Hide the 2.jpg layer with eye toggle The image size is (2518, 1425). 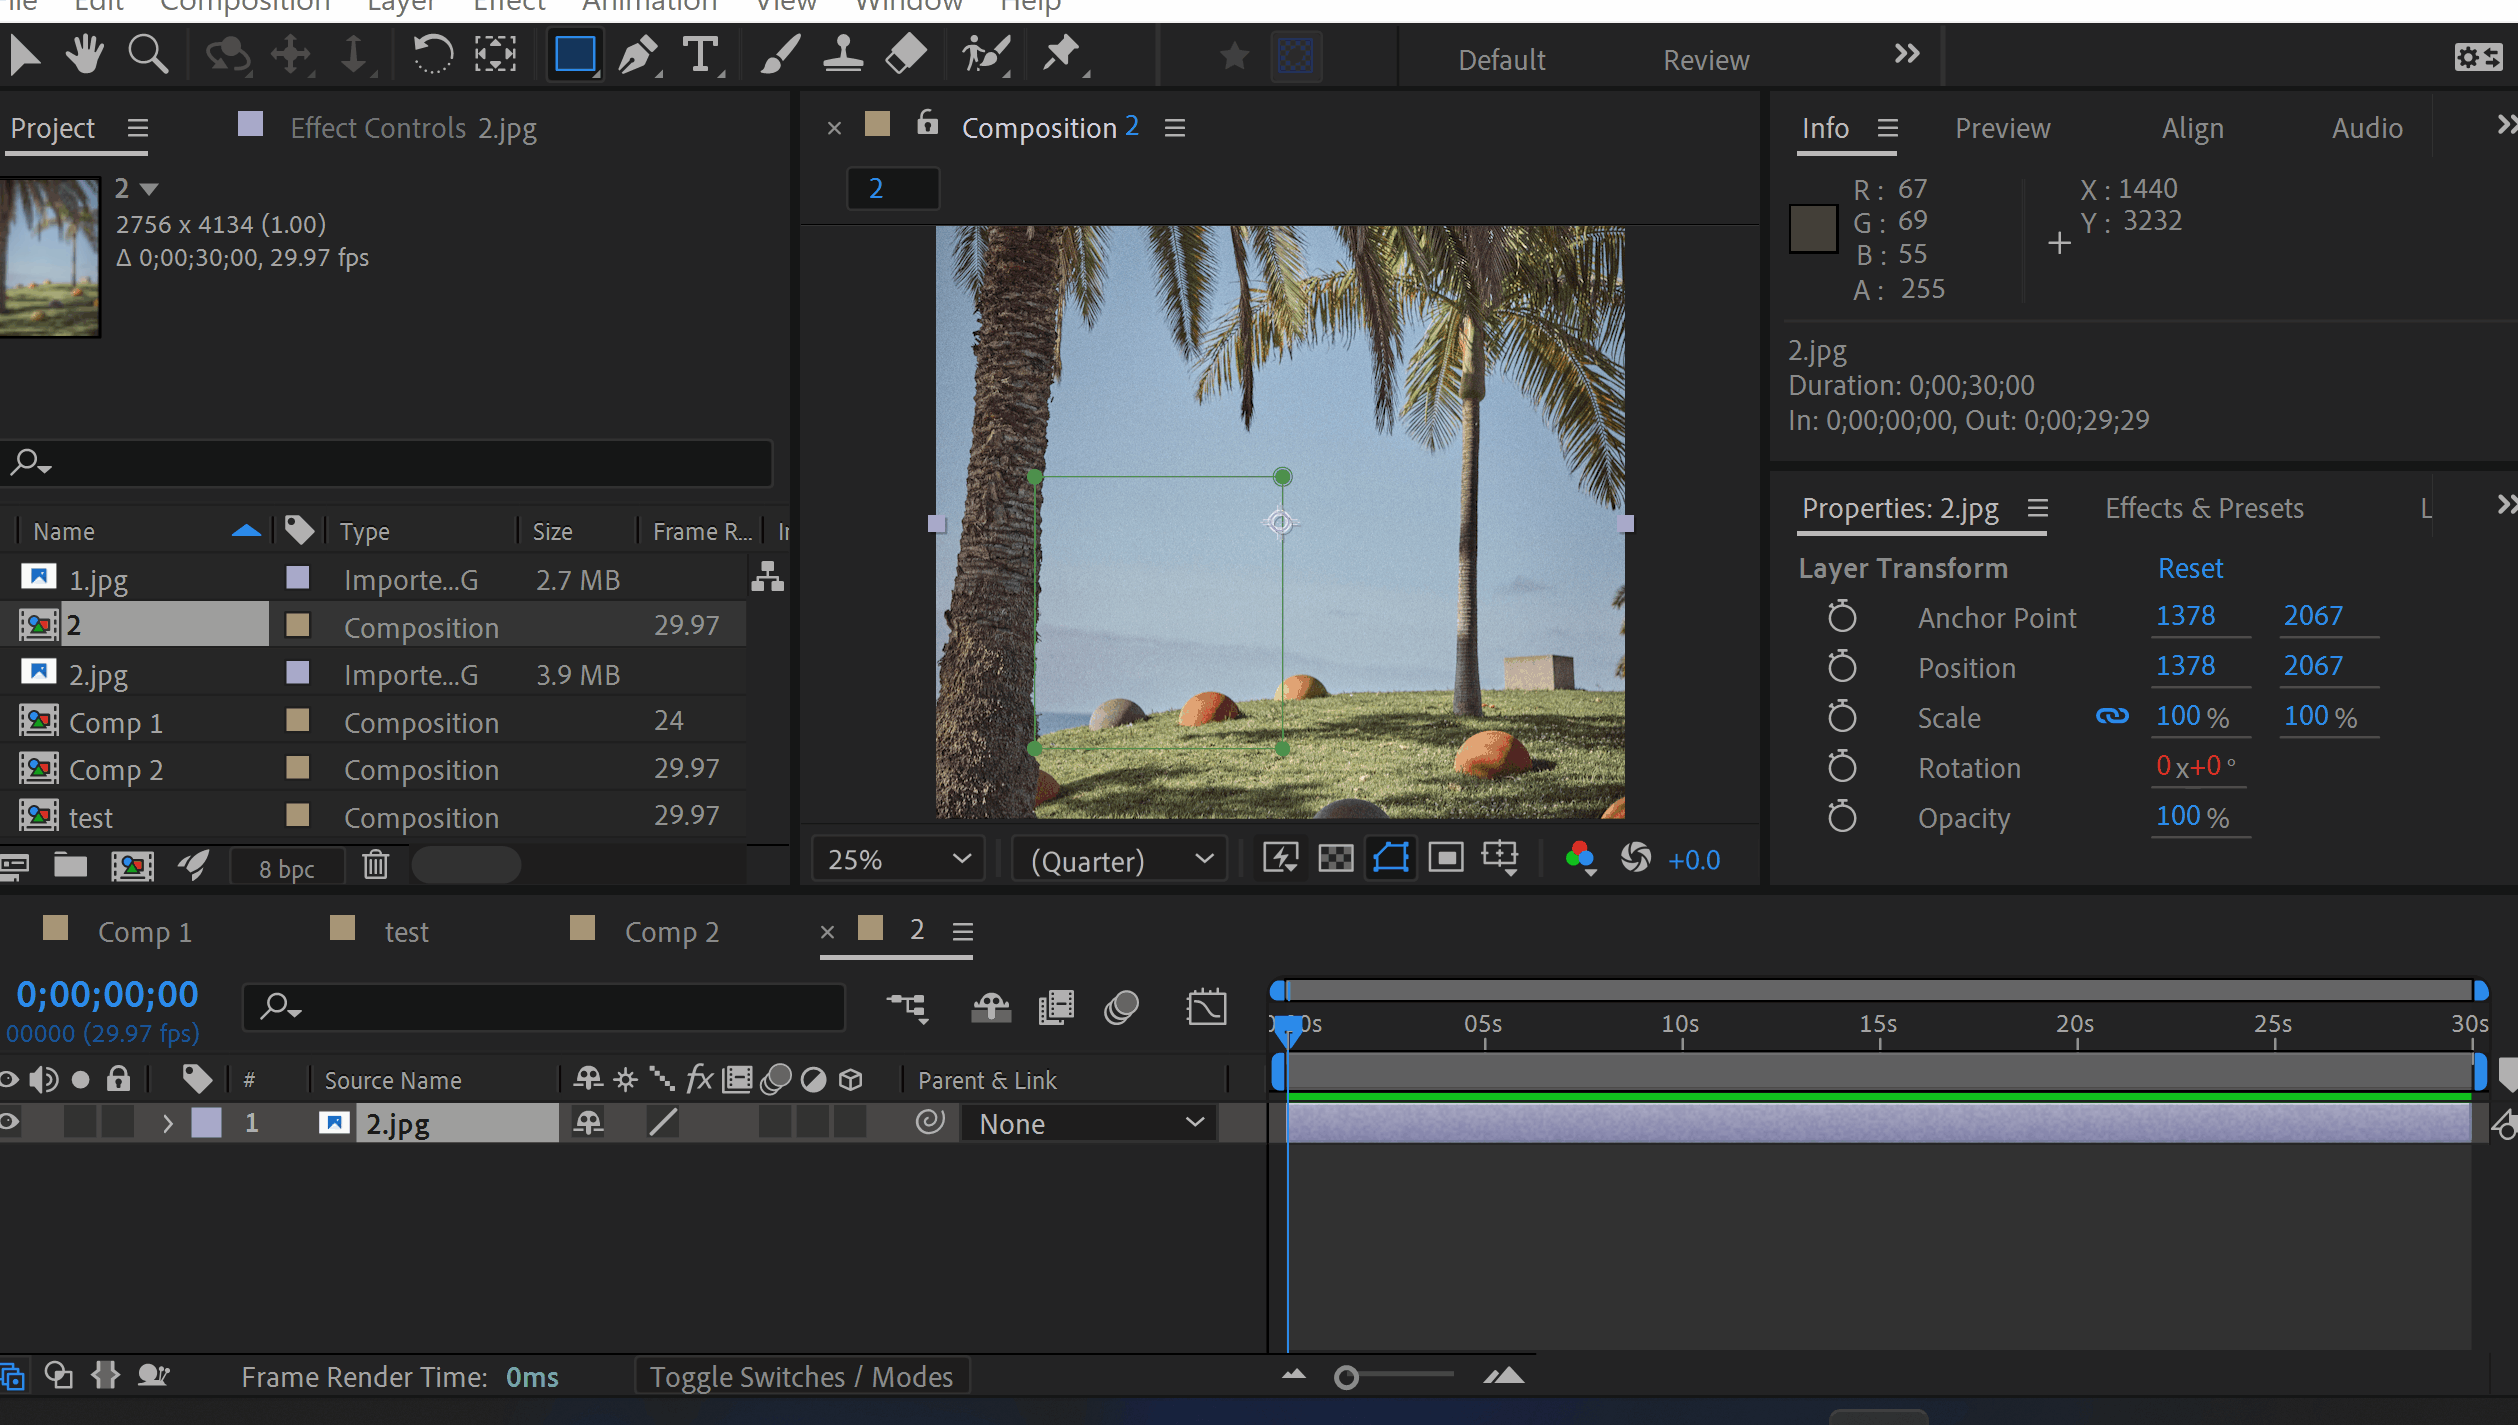(9, 1122)
